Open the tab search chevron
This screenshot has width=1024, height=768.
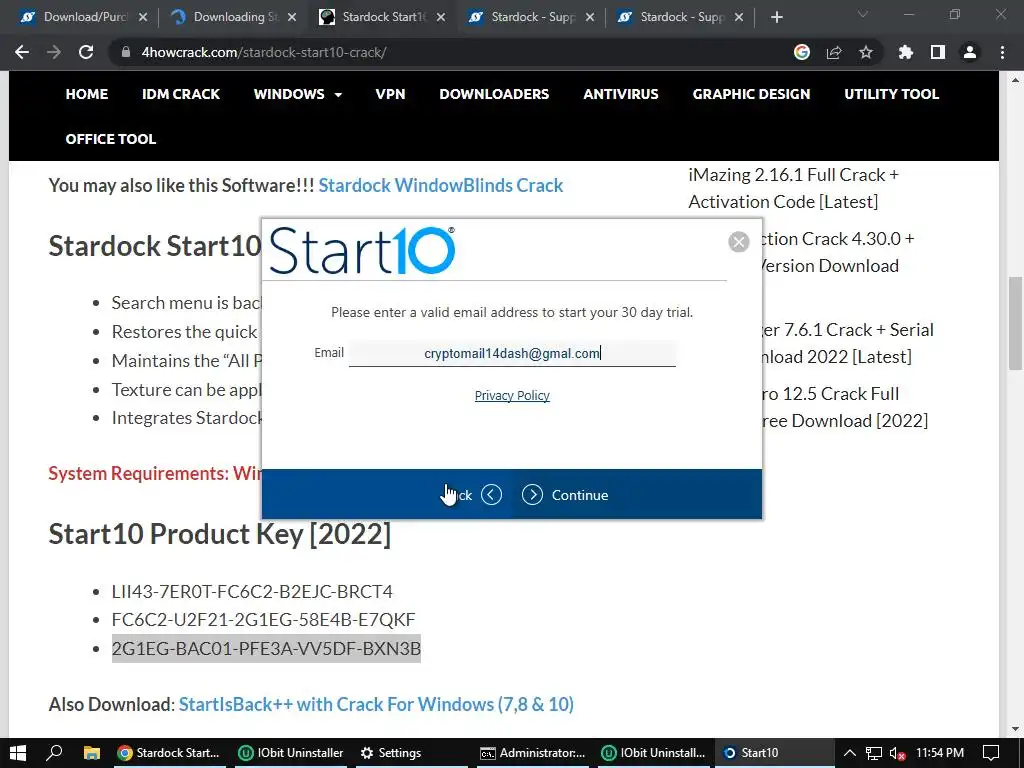[863, 14]
